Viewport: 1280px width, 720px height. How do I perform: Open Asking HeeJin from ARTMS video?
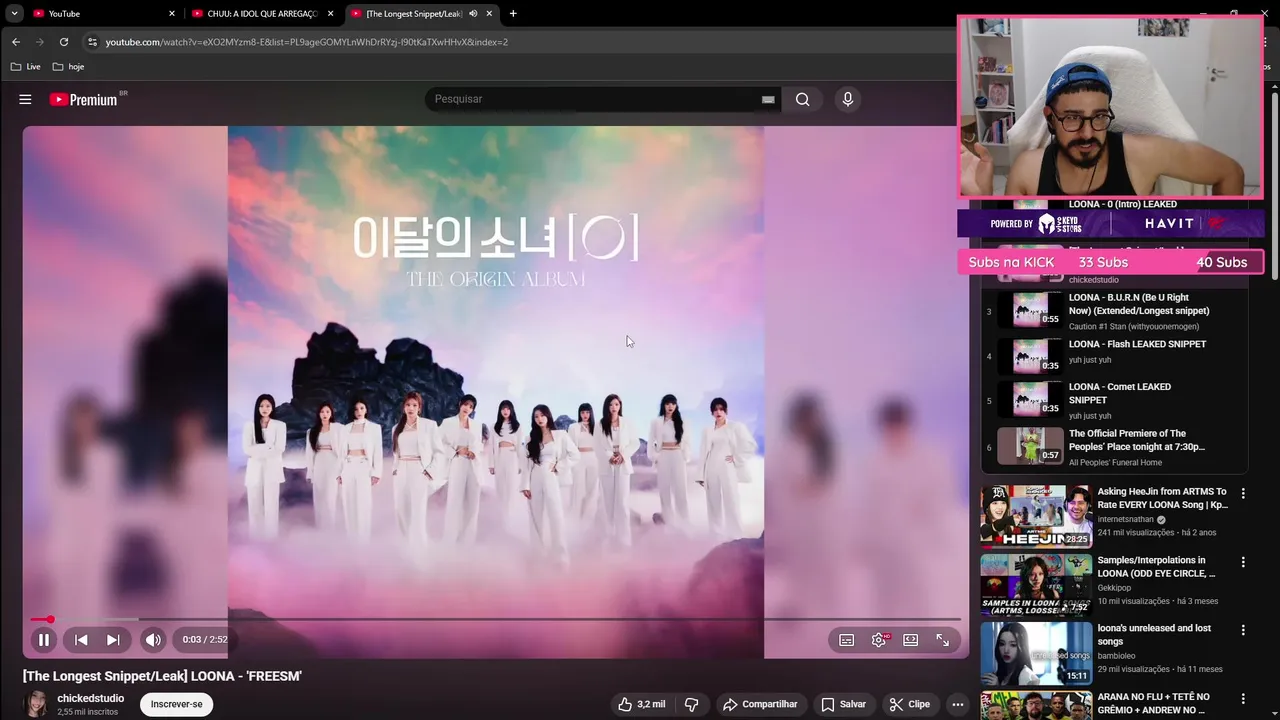click(x=1162, y=498)
